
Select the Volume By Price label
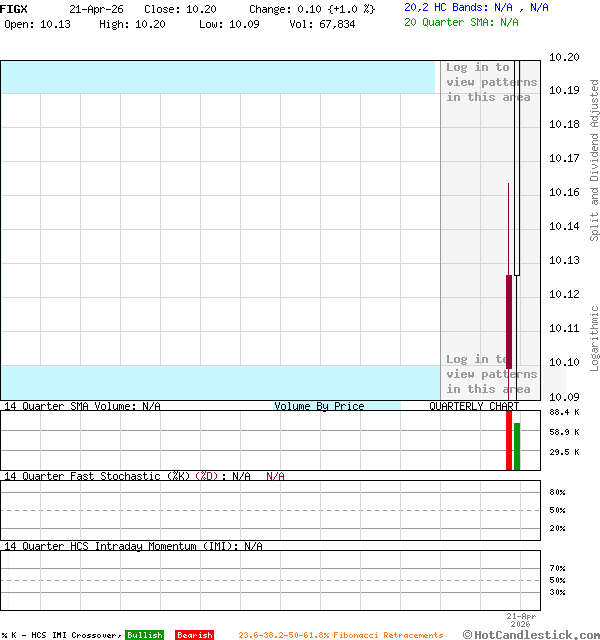[319, 406]
